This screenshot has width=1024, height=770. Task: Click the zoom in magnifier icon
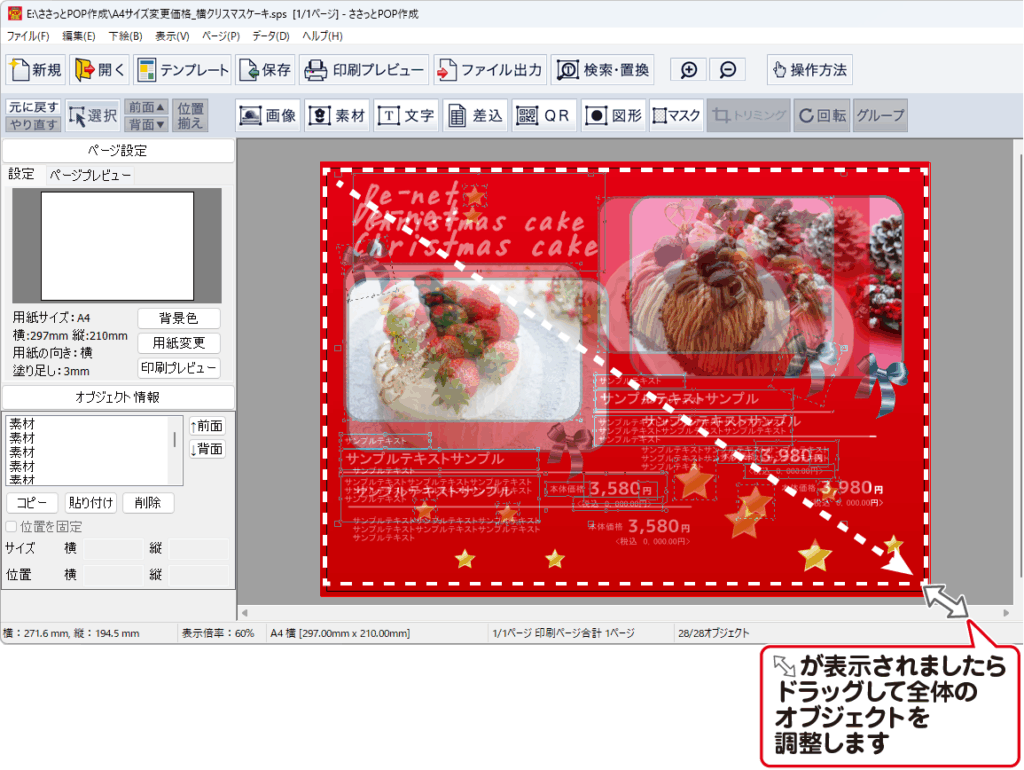(689, 70)
